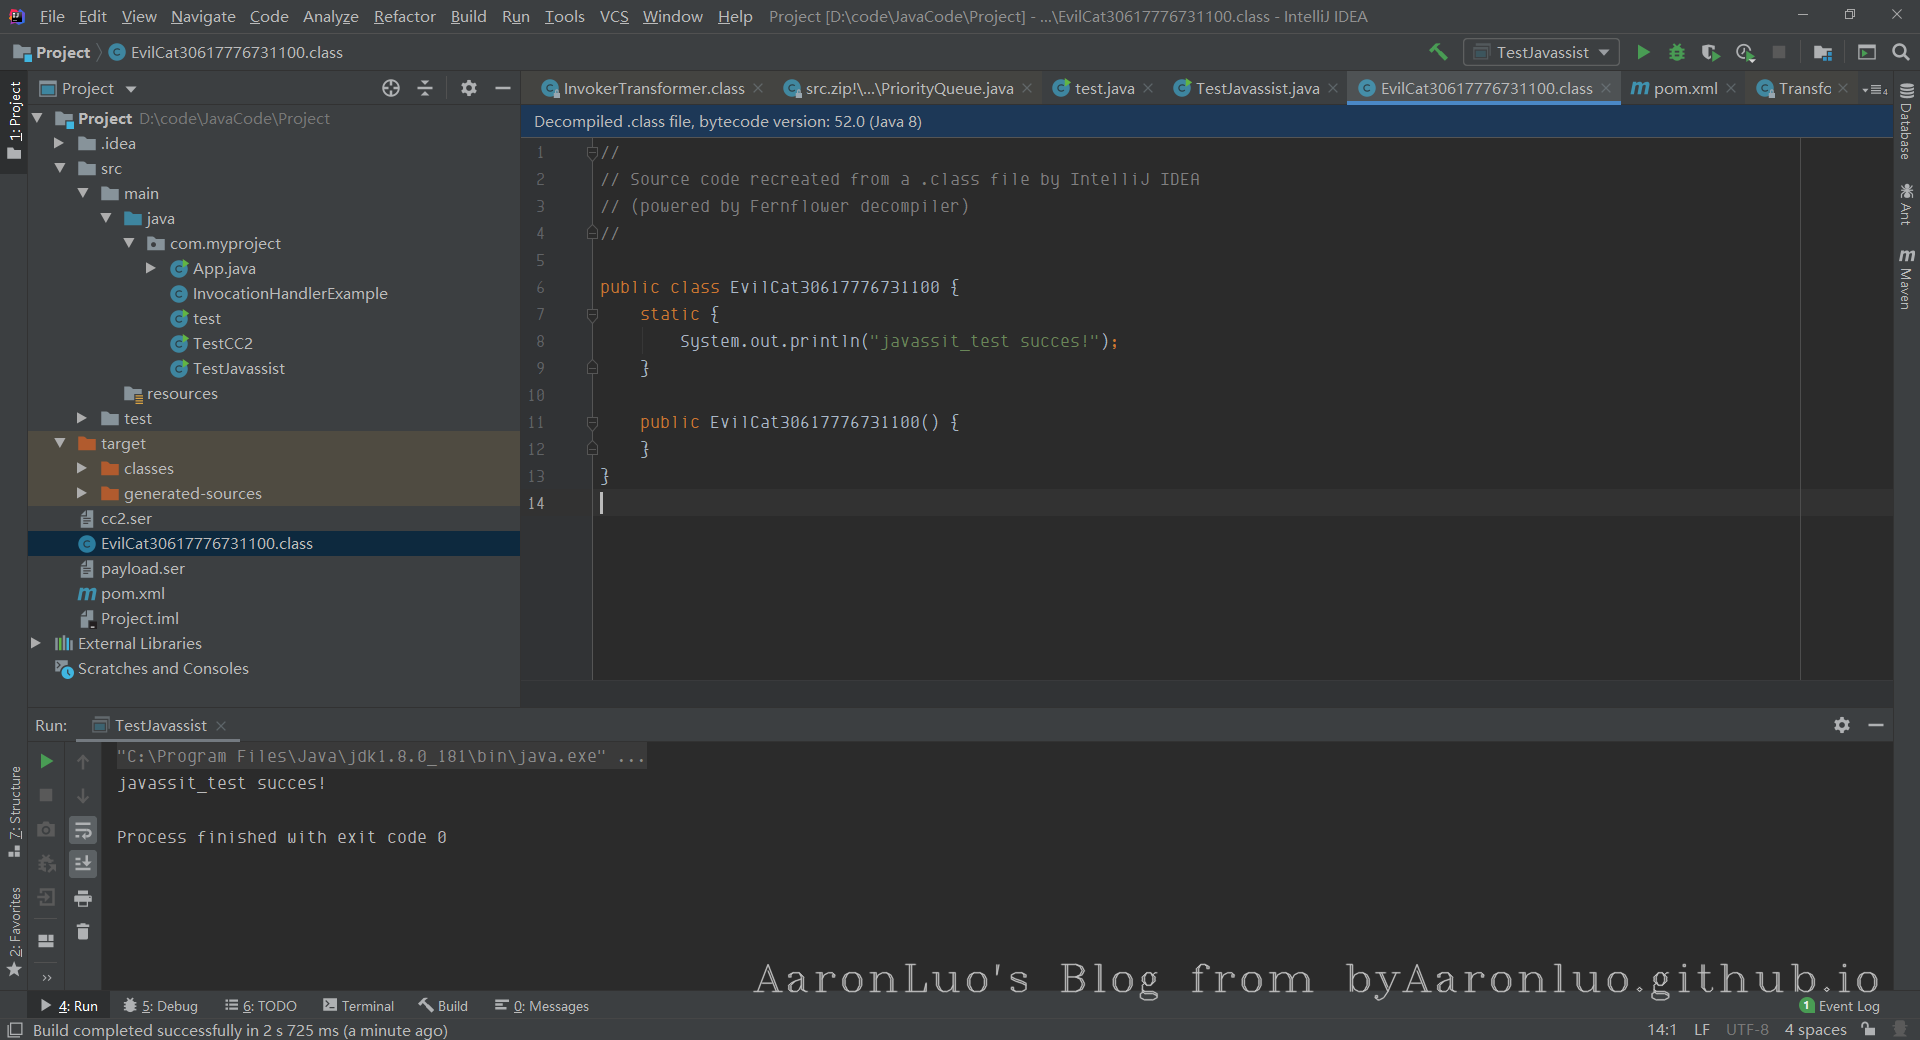Close the test.java tab
Image resolution: width=1920 pixels, height=1040 pixels.
(1149, 88)
